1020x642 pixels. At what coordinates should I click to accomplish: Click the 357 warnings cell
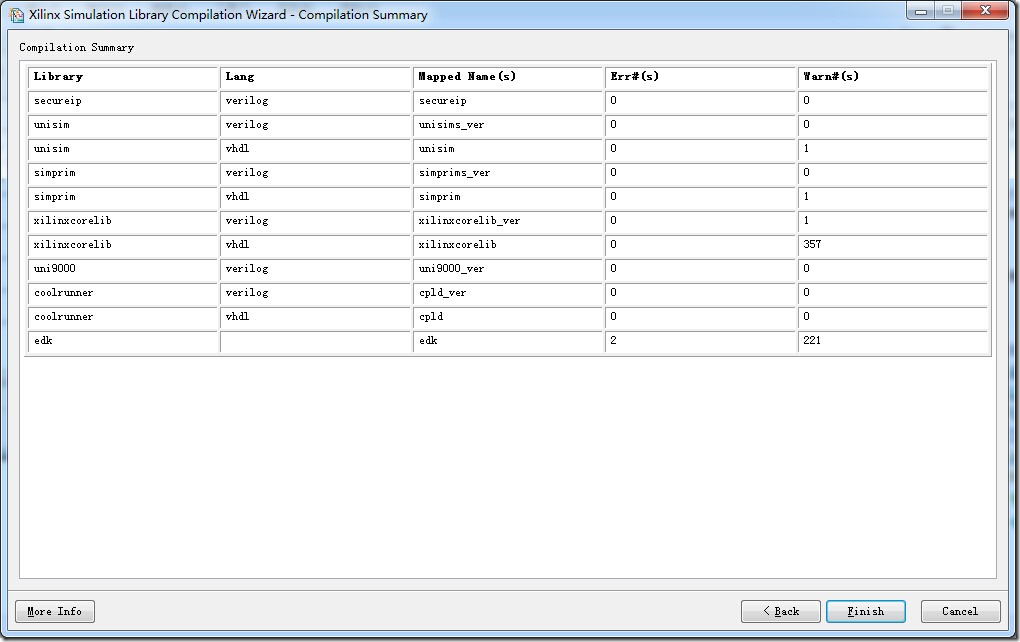point(892,245)
